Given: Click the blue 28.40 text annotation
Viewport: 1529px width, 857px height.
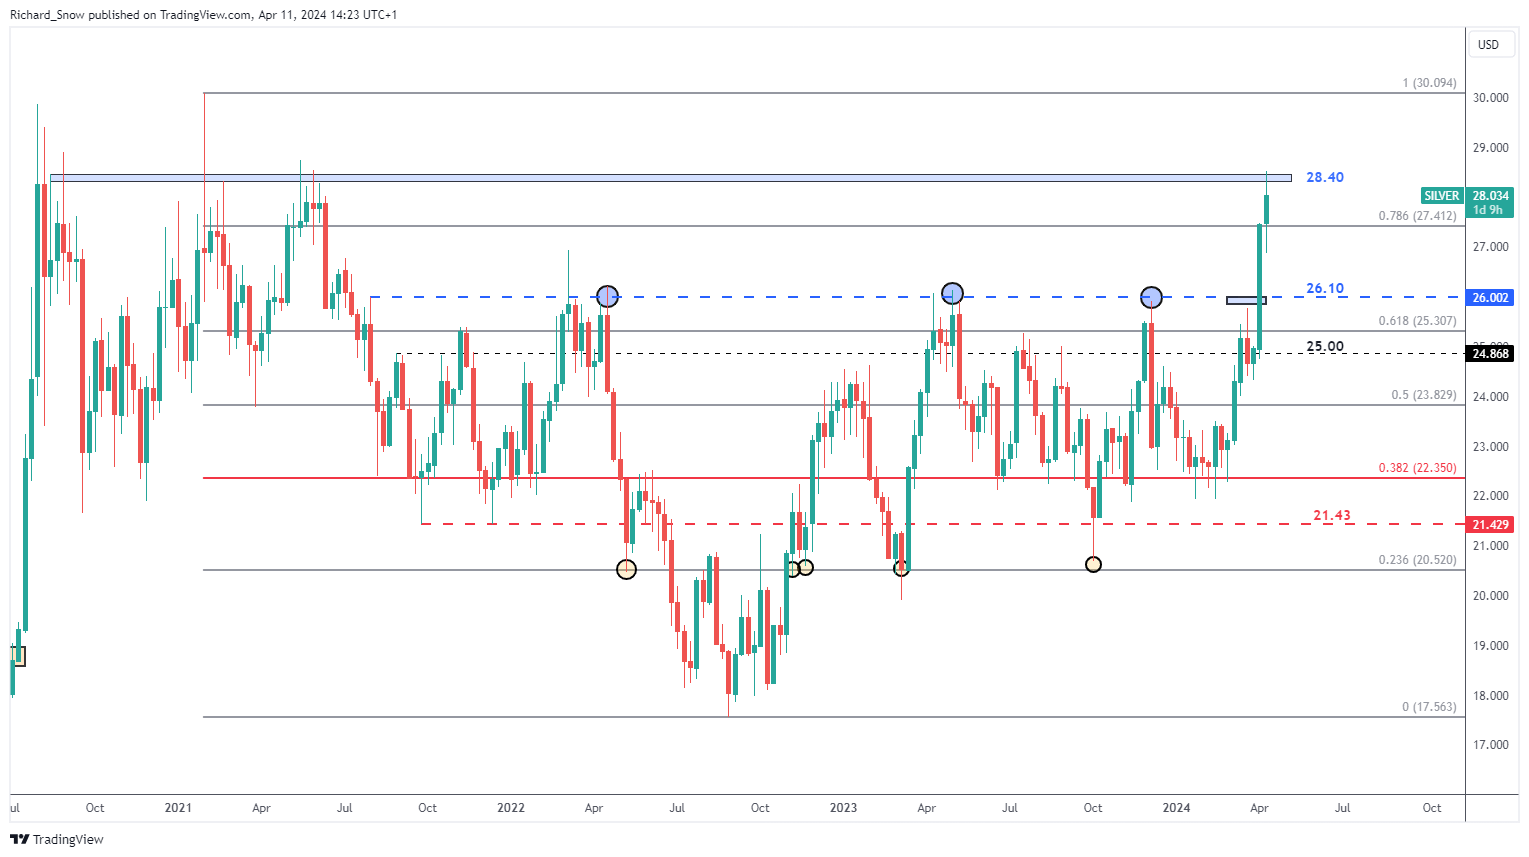Looking at the screenshot, I should (1325, 177).
